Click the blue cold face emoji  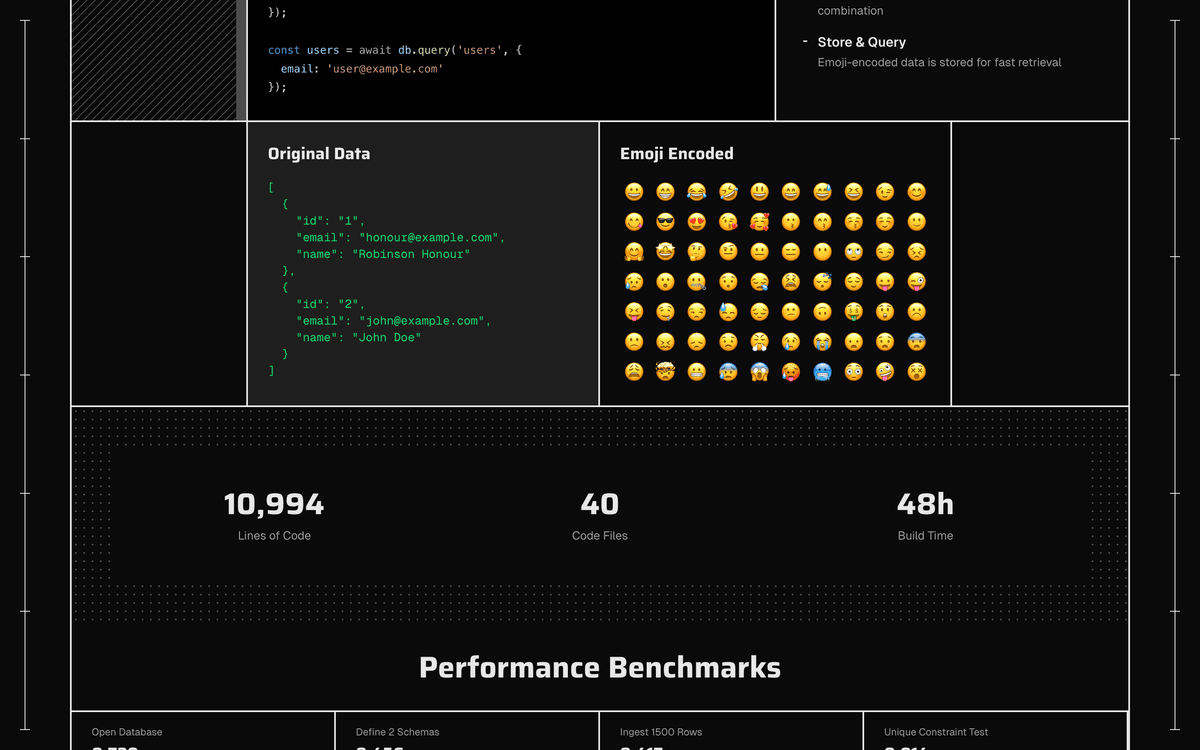pyautogui.click(x=822, y=372)
